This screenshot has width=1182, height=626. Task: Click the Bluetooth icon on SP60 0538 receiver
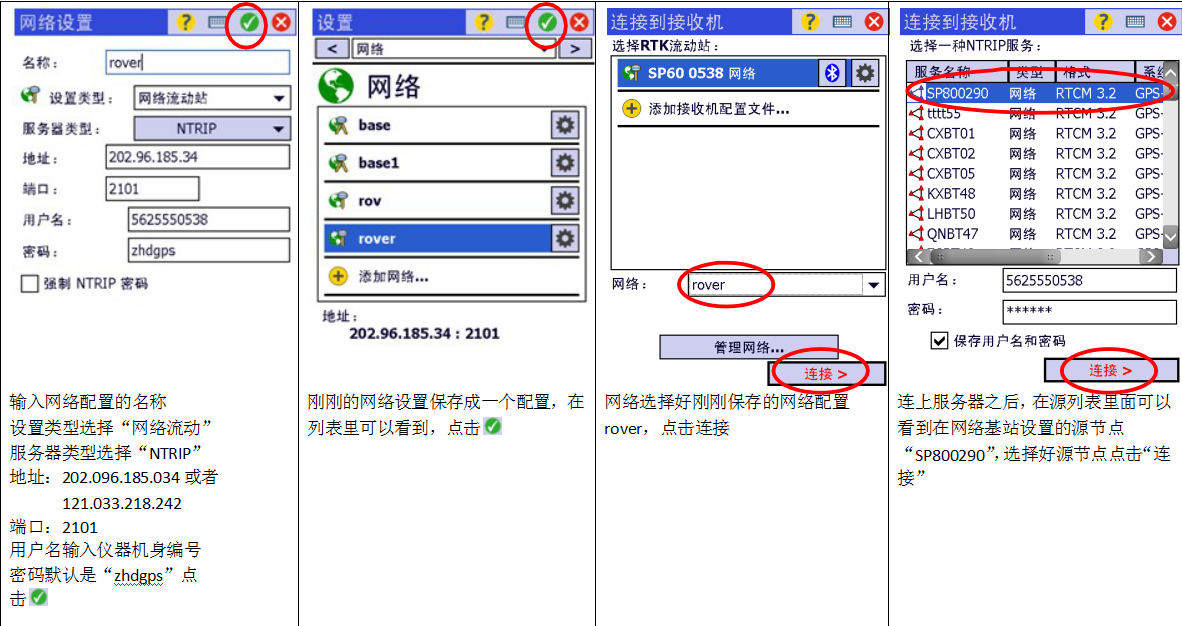click(831, 73)
